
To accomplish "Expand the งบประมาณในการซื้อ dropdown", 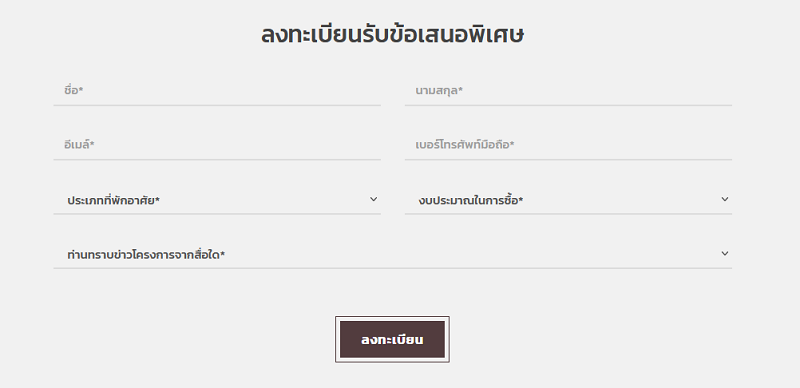I will coord(568,200).
